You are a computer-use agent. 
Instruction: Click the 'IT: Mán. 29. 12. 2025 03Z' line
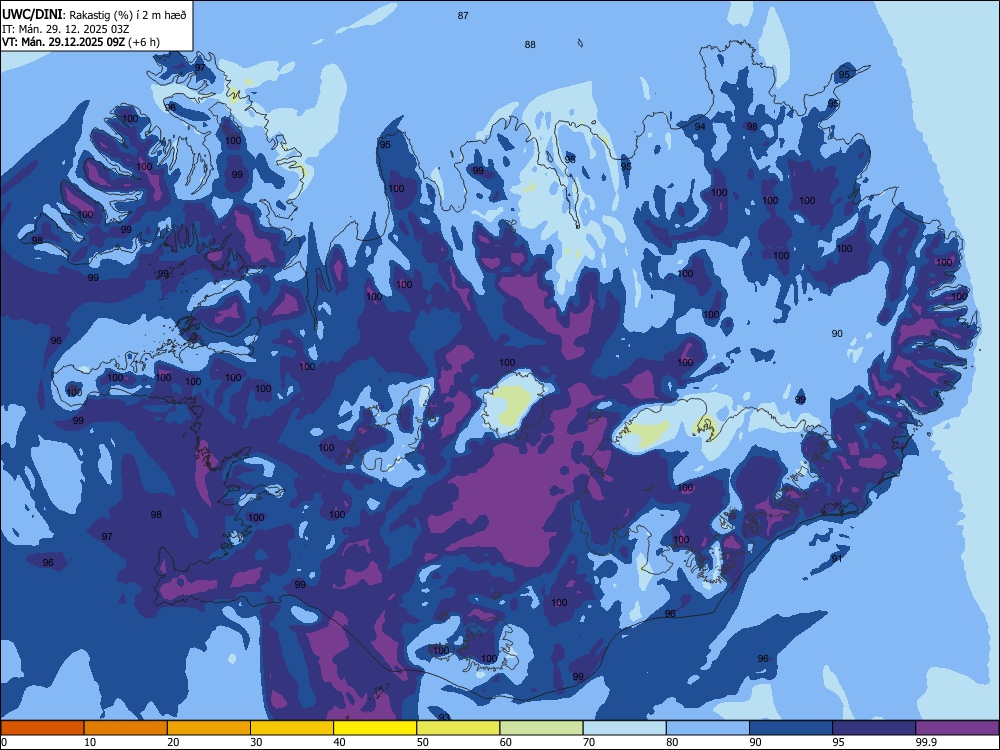tap(66, 29)
